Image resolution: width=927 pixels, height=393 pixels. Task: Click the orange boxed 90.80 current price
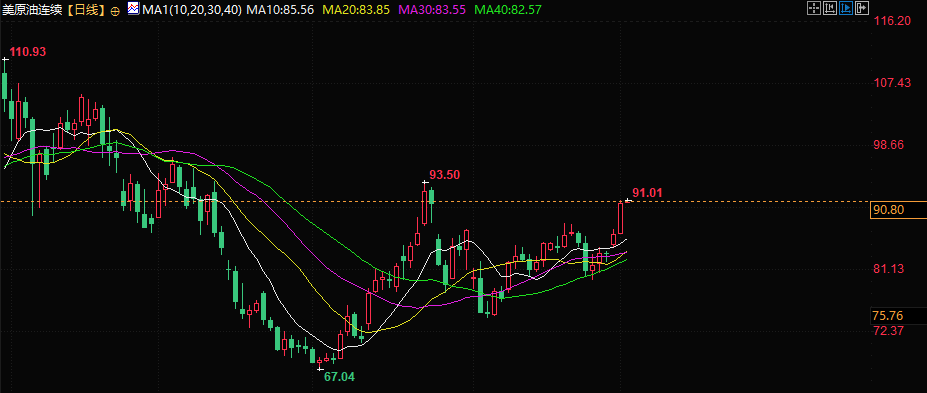[898, 210]
